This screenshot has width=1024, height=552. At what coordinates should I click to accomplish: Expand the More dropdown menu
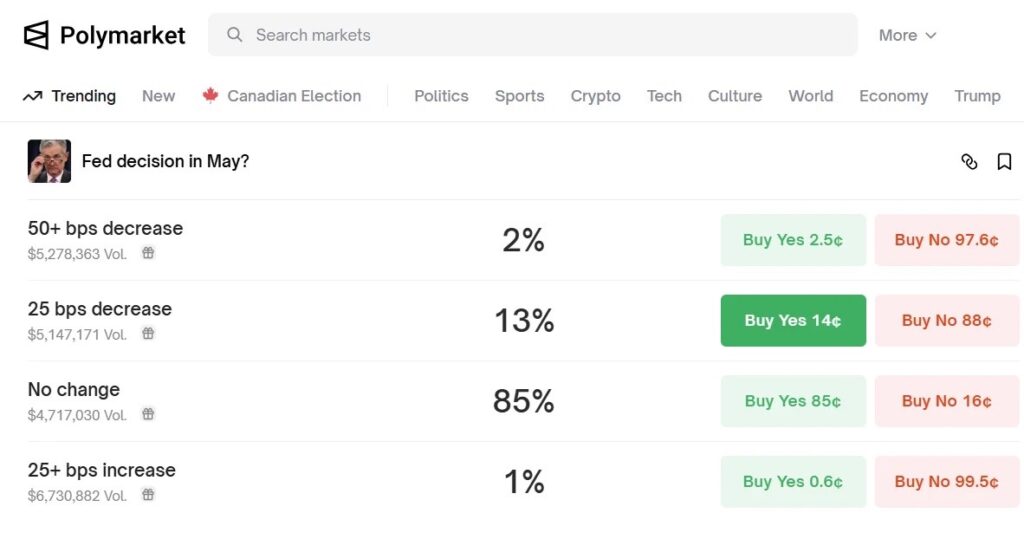coord(907,35)
